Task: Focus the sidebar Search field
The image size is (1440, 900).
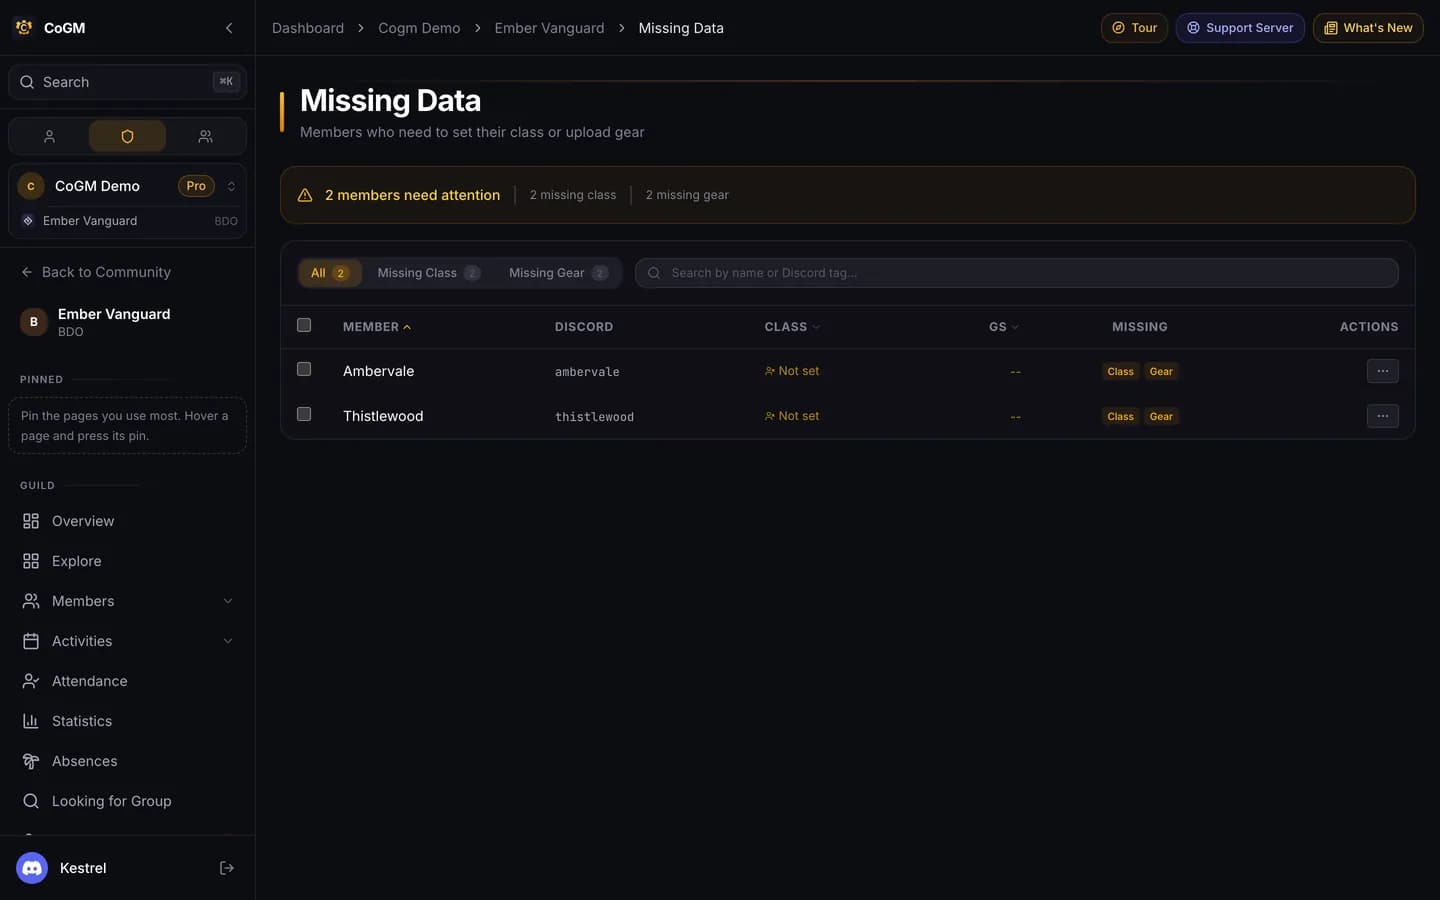Action: tap(127, 82)
